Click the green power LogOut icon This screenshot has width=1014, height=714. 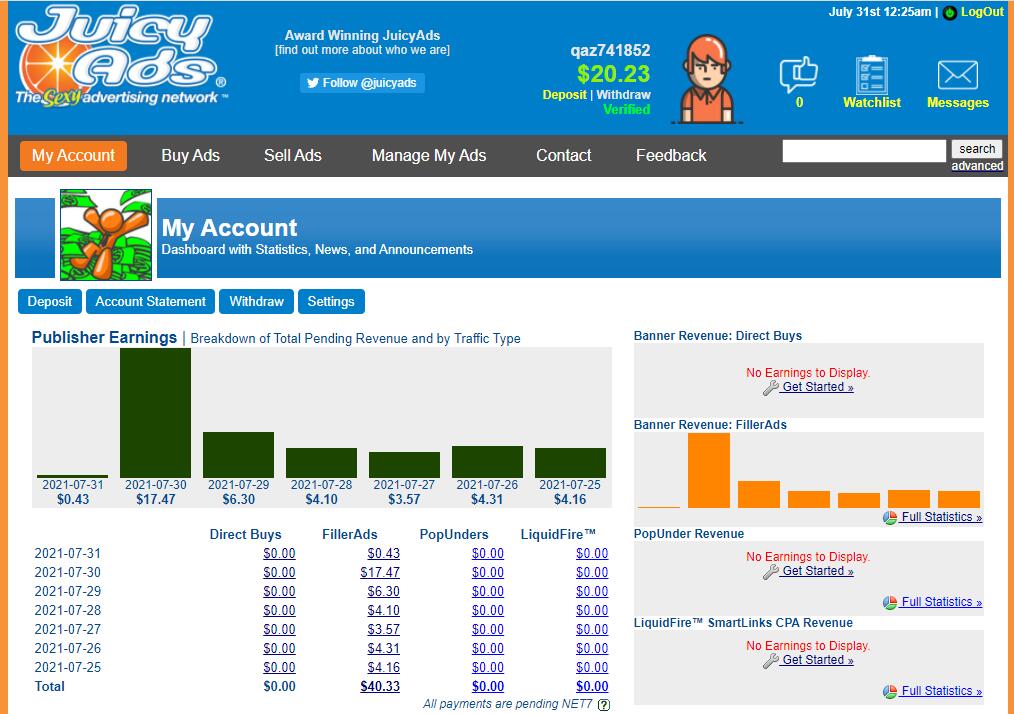click(x=949, y=12)
